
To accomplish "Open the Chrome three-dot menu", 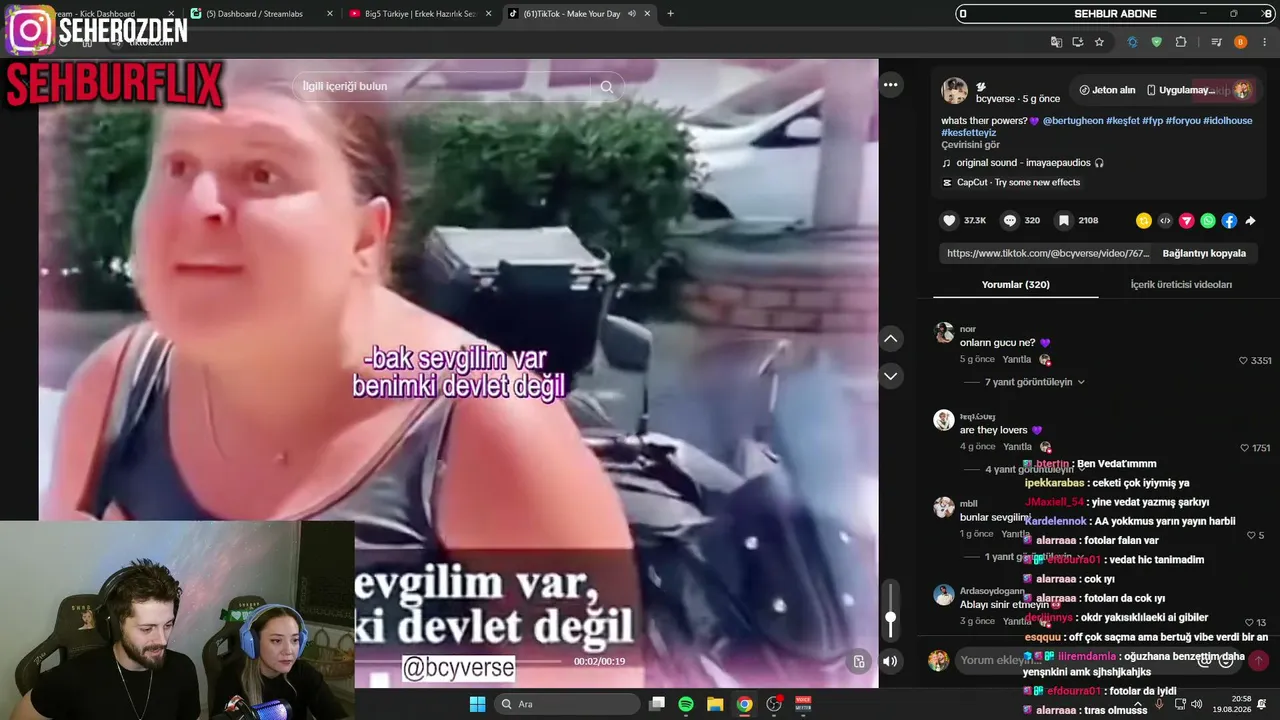I will pyautogui.click(x=1263, y=42).
